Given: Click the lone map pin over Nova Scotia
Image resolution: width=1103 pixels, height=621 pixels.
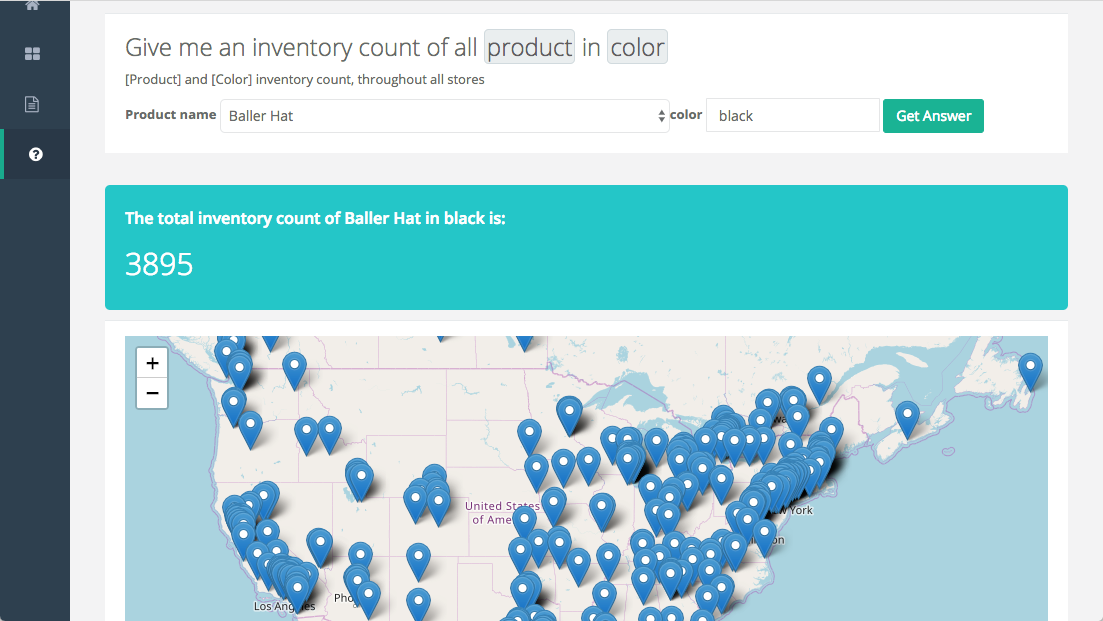Looking at the screenshot, I should click(907, 417).
